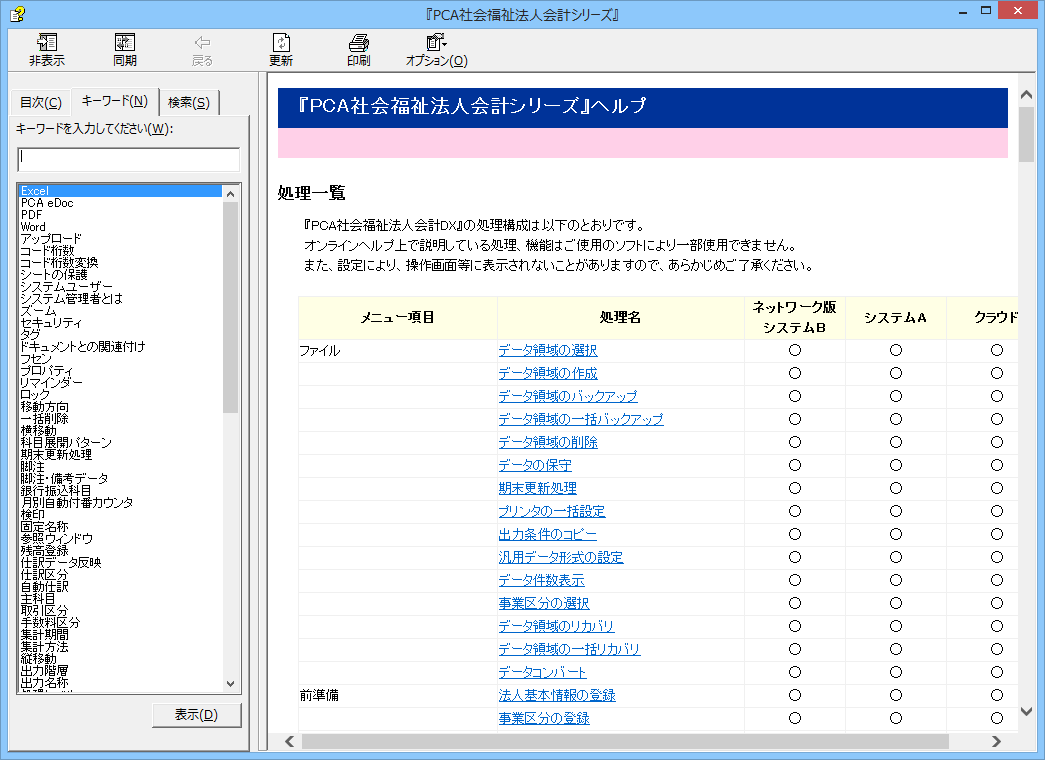Click the 戻る back arrow icon
1045x760 pixels.
click(x=202, y=43)
